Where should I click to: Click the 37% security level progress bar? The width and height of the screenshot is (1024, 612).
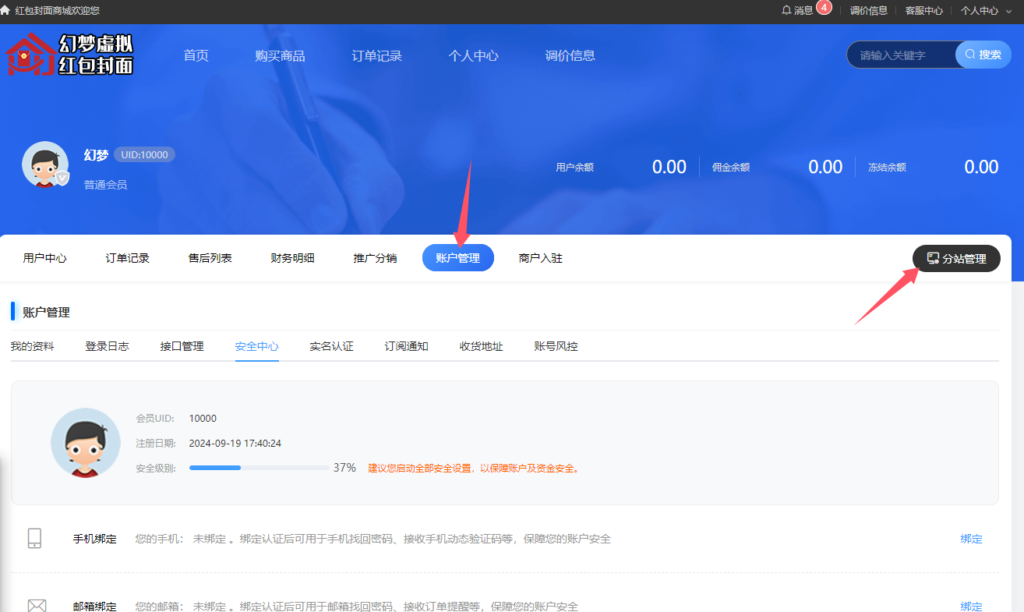point(259,468)
